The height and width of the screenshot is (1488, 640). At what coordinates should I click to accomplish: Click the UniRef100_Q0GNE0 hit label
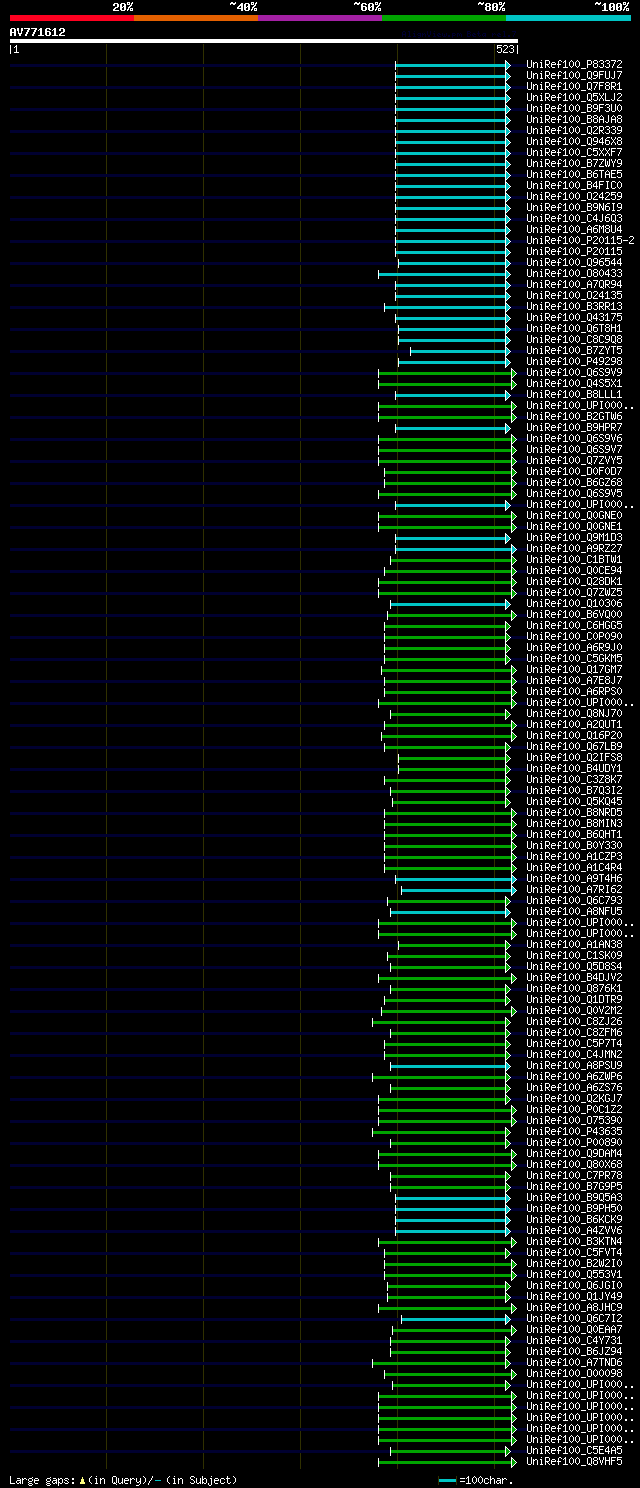[x=574, y=515]
